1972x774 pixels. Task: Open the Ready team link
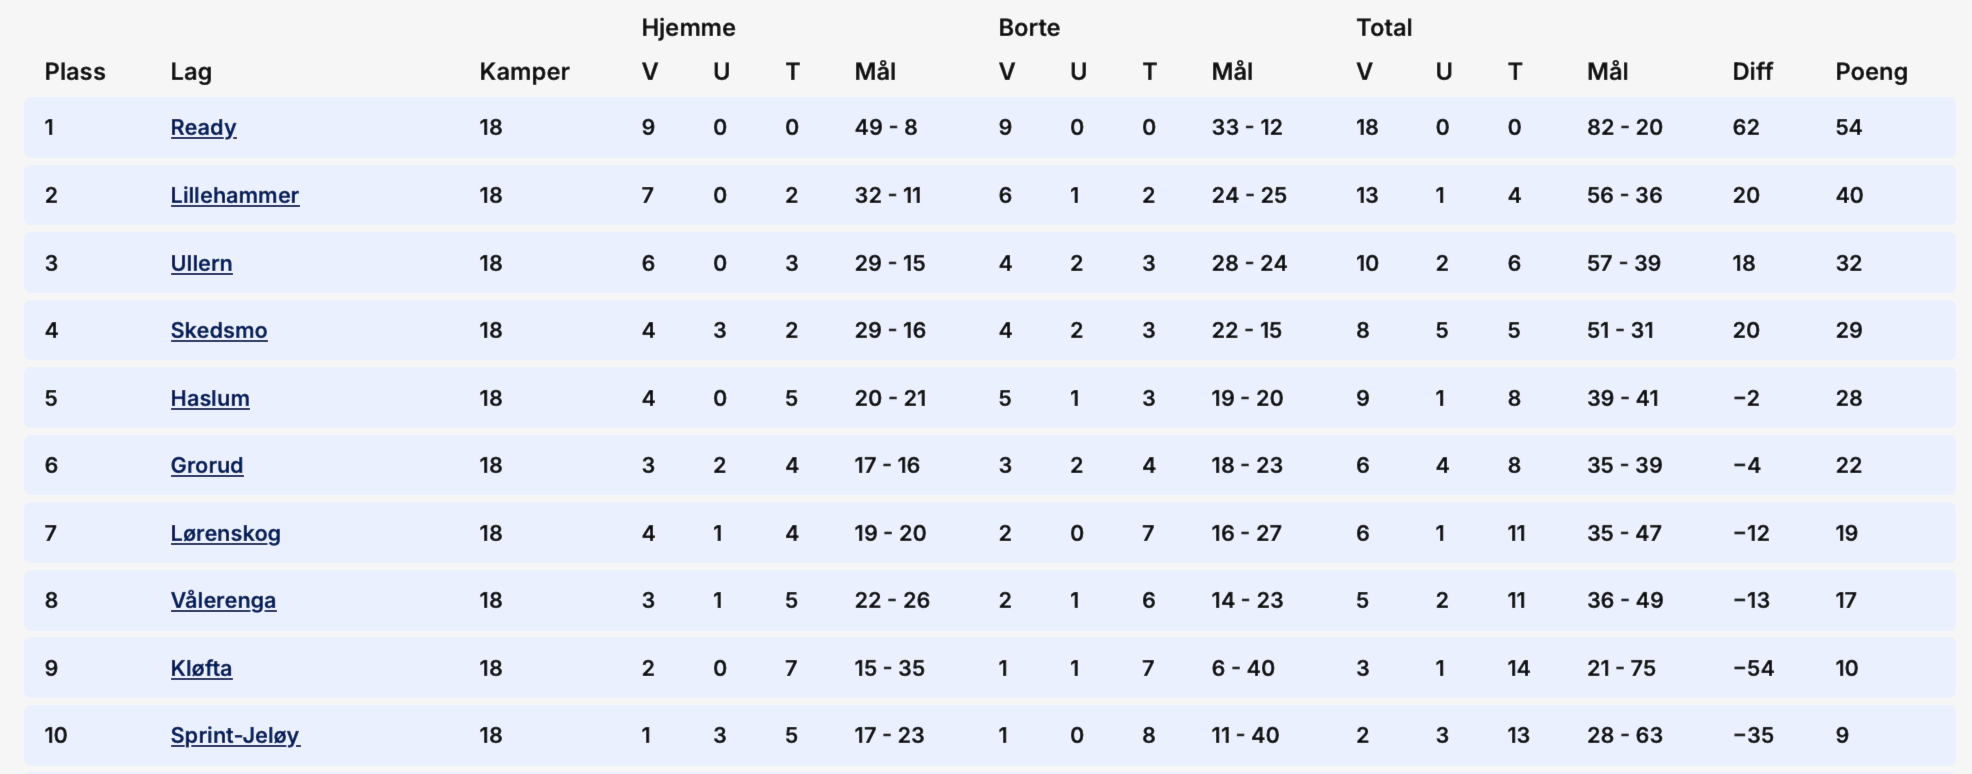tap(203, 128)
